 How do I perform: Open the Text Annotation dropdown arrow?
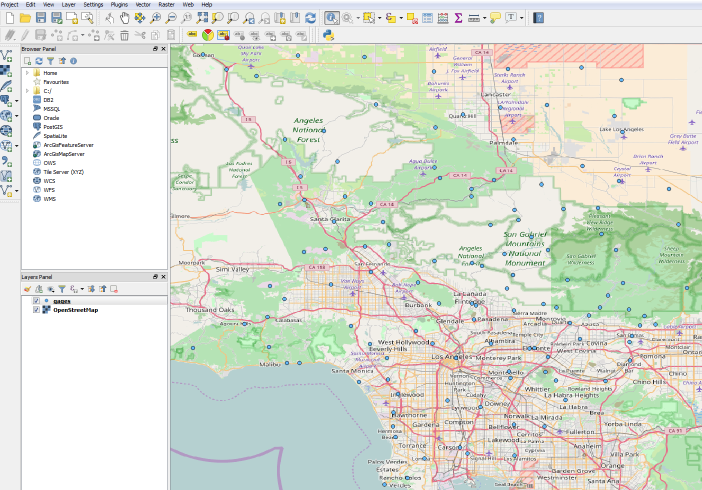click(x=522, y=18)
